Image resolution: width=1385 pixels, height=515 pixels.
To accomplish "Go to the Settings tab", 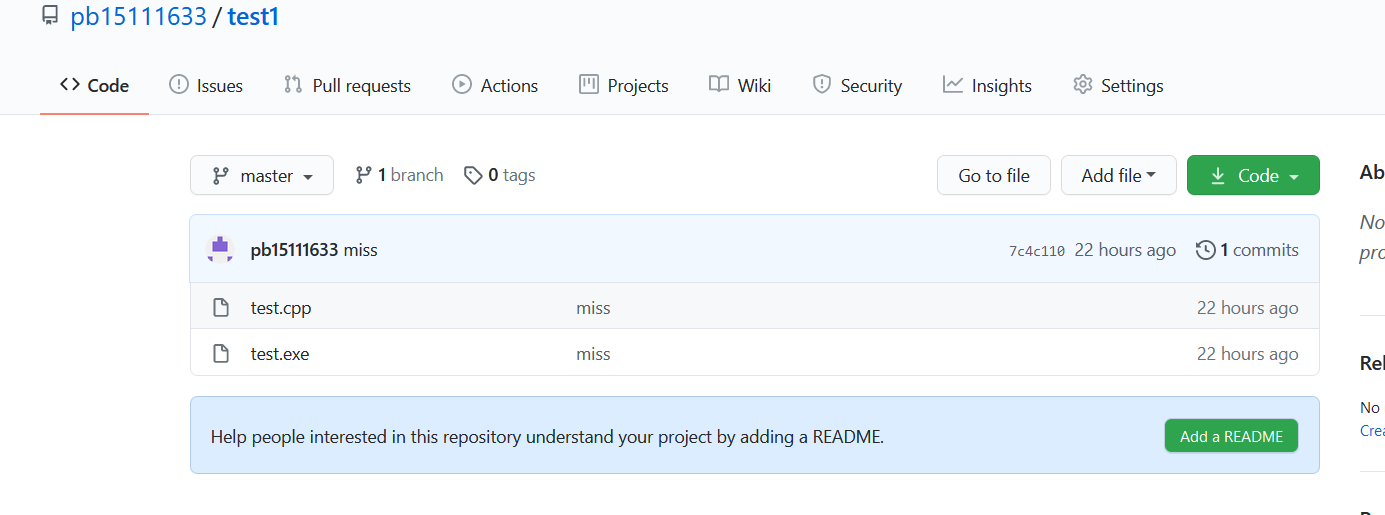I will coord(1118,86).
